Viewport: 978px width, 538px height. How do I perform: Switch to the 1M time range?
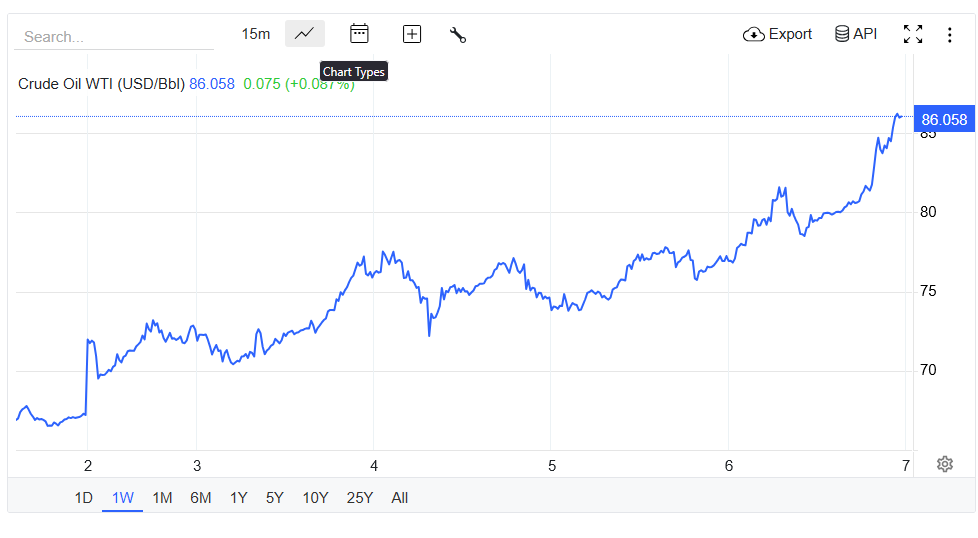tap(162, 497)
